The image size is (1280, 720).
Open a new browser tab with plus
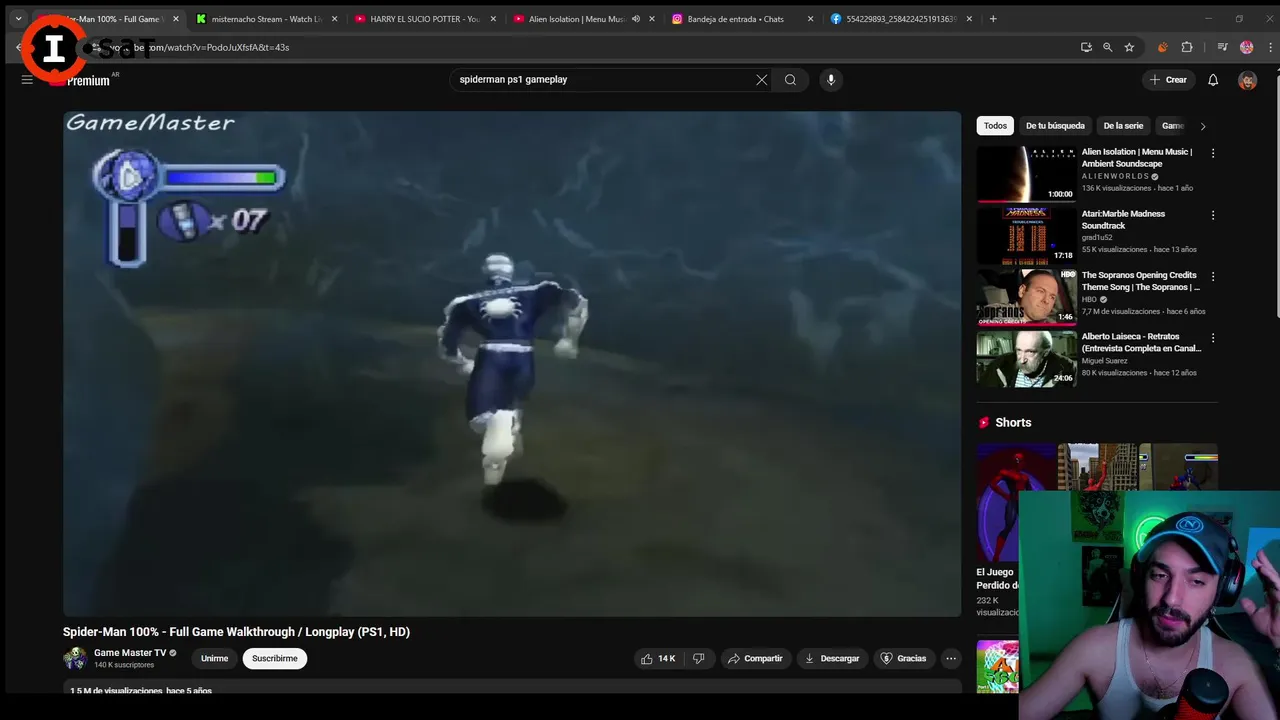click(993, 19)
